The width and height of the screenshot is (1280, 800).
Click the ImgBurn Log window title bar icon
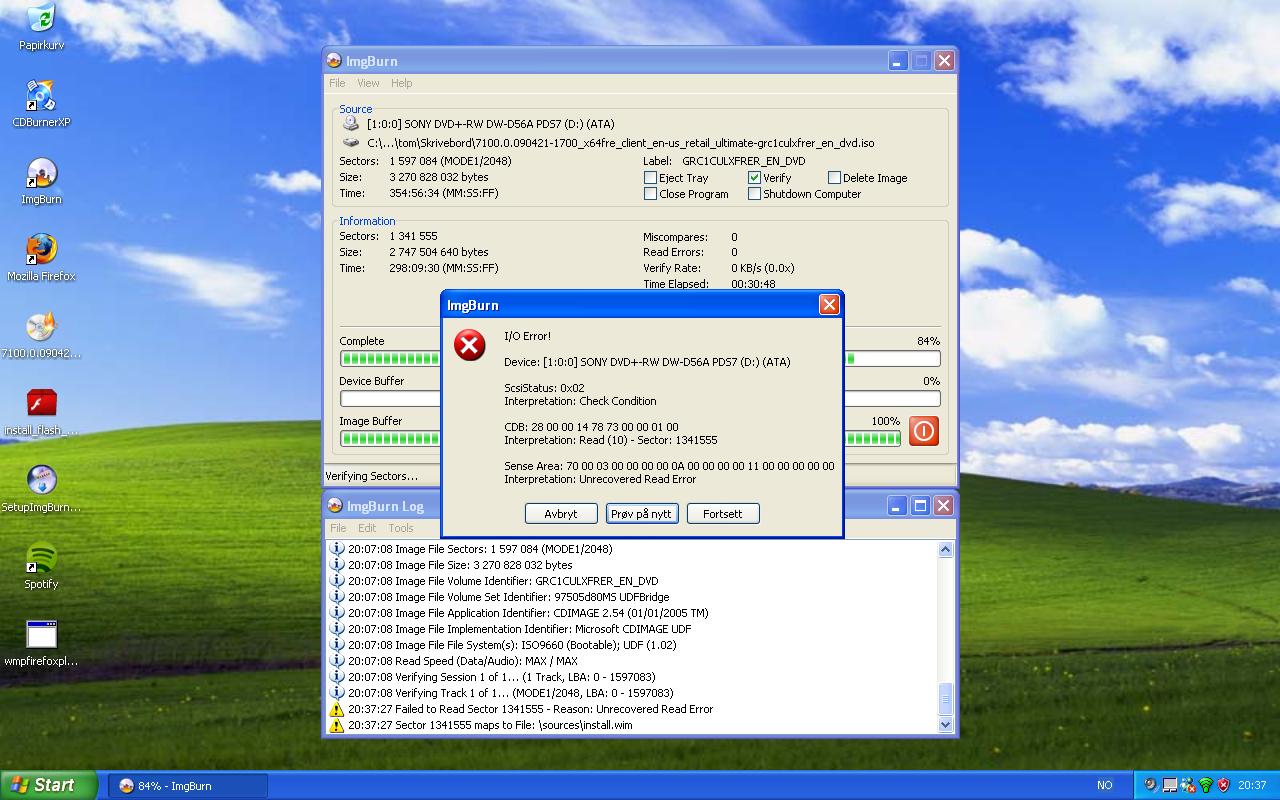[335, 506]
